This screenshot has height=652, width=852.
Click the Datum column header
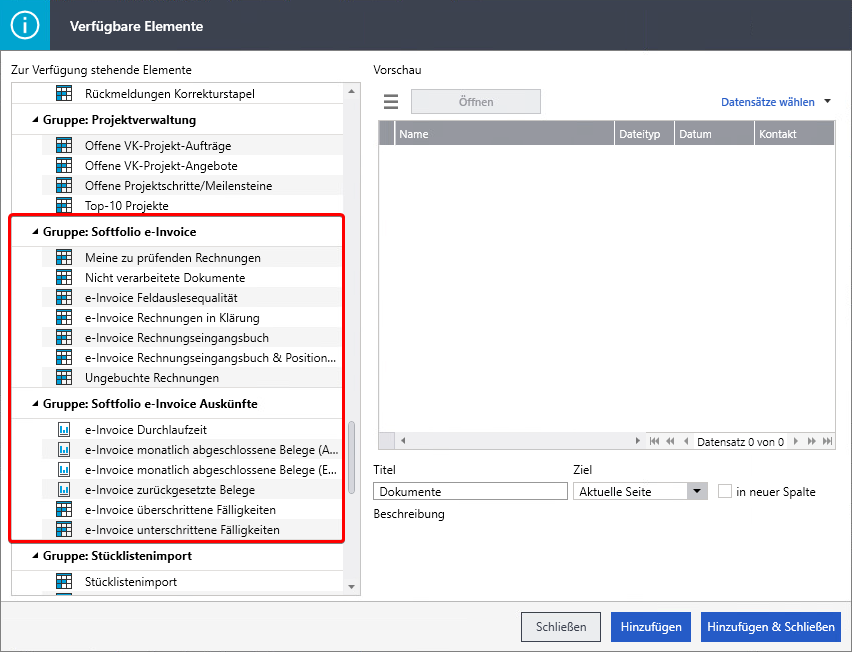click(695, 134)
